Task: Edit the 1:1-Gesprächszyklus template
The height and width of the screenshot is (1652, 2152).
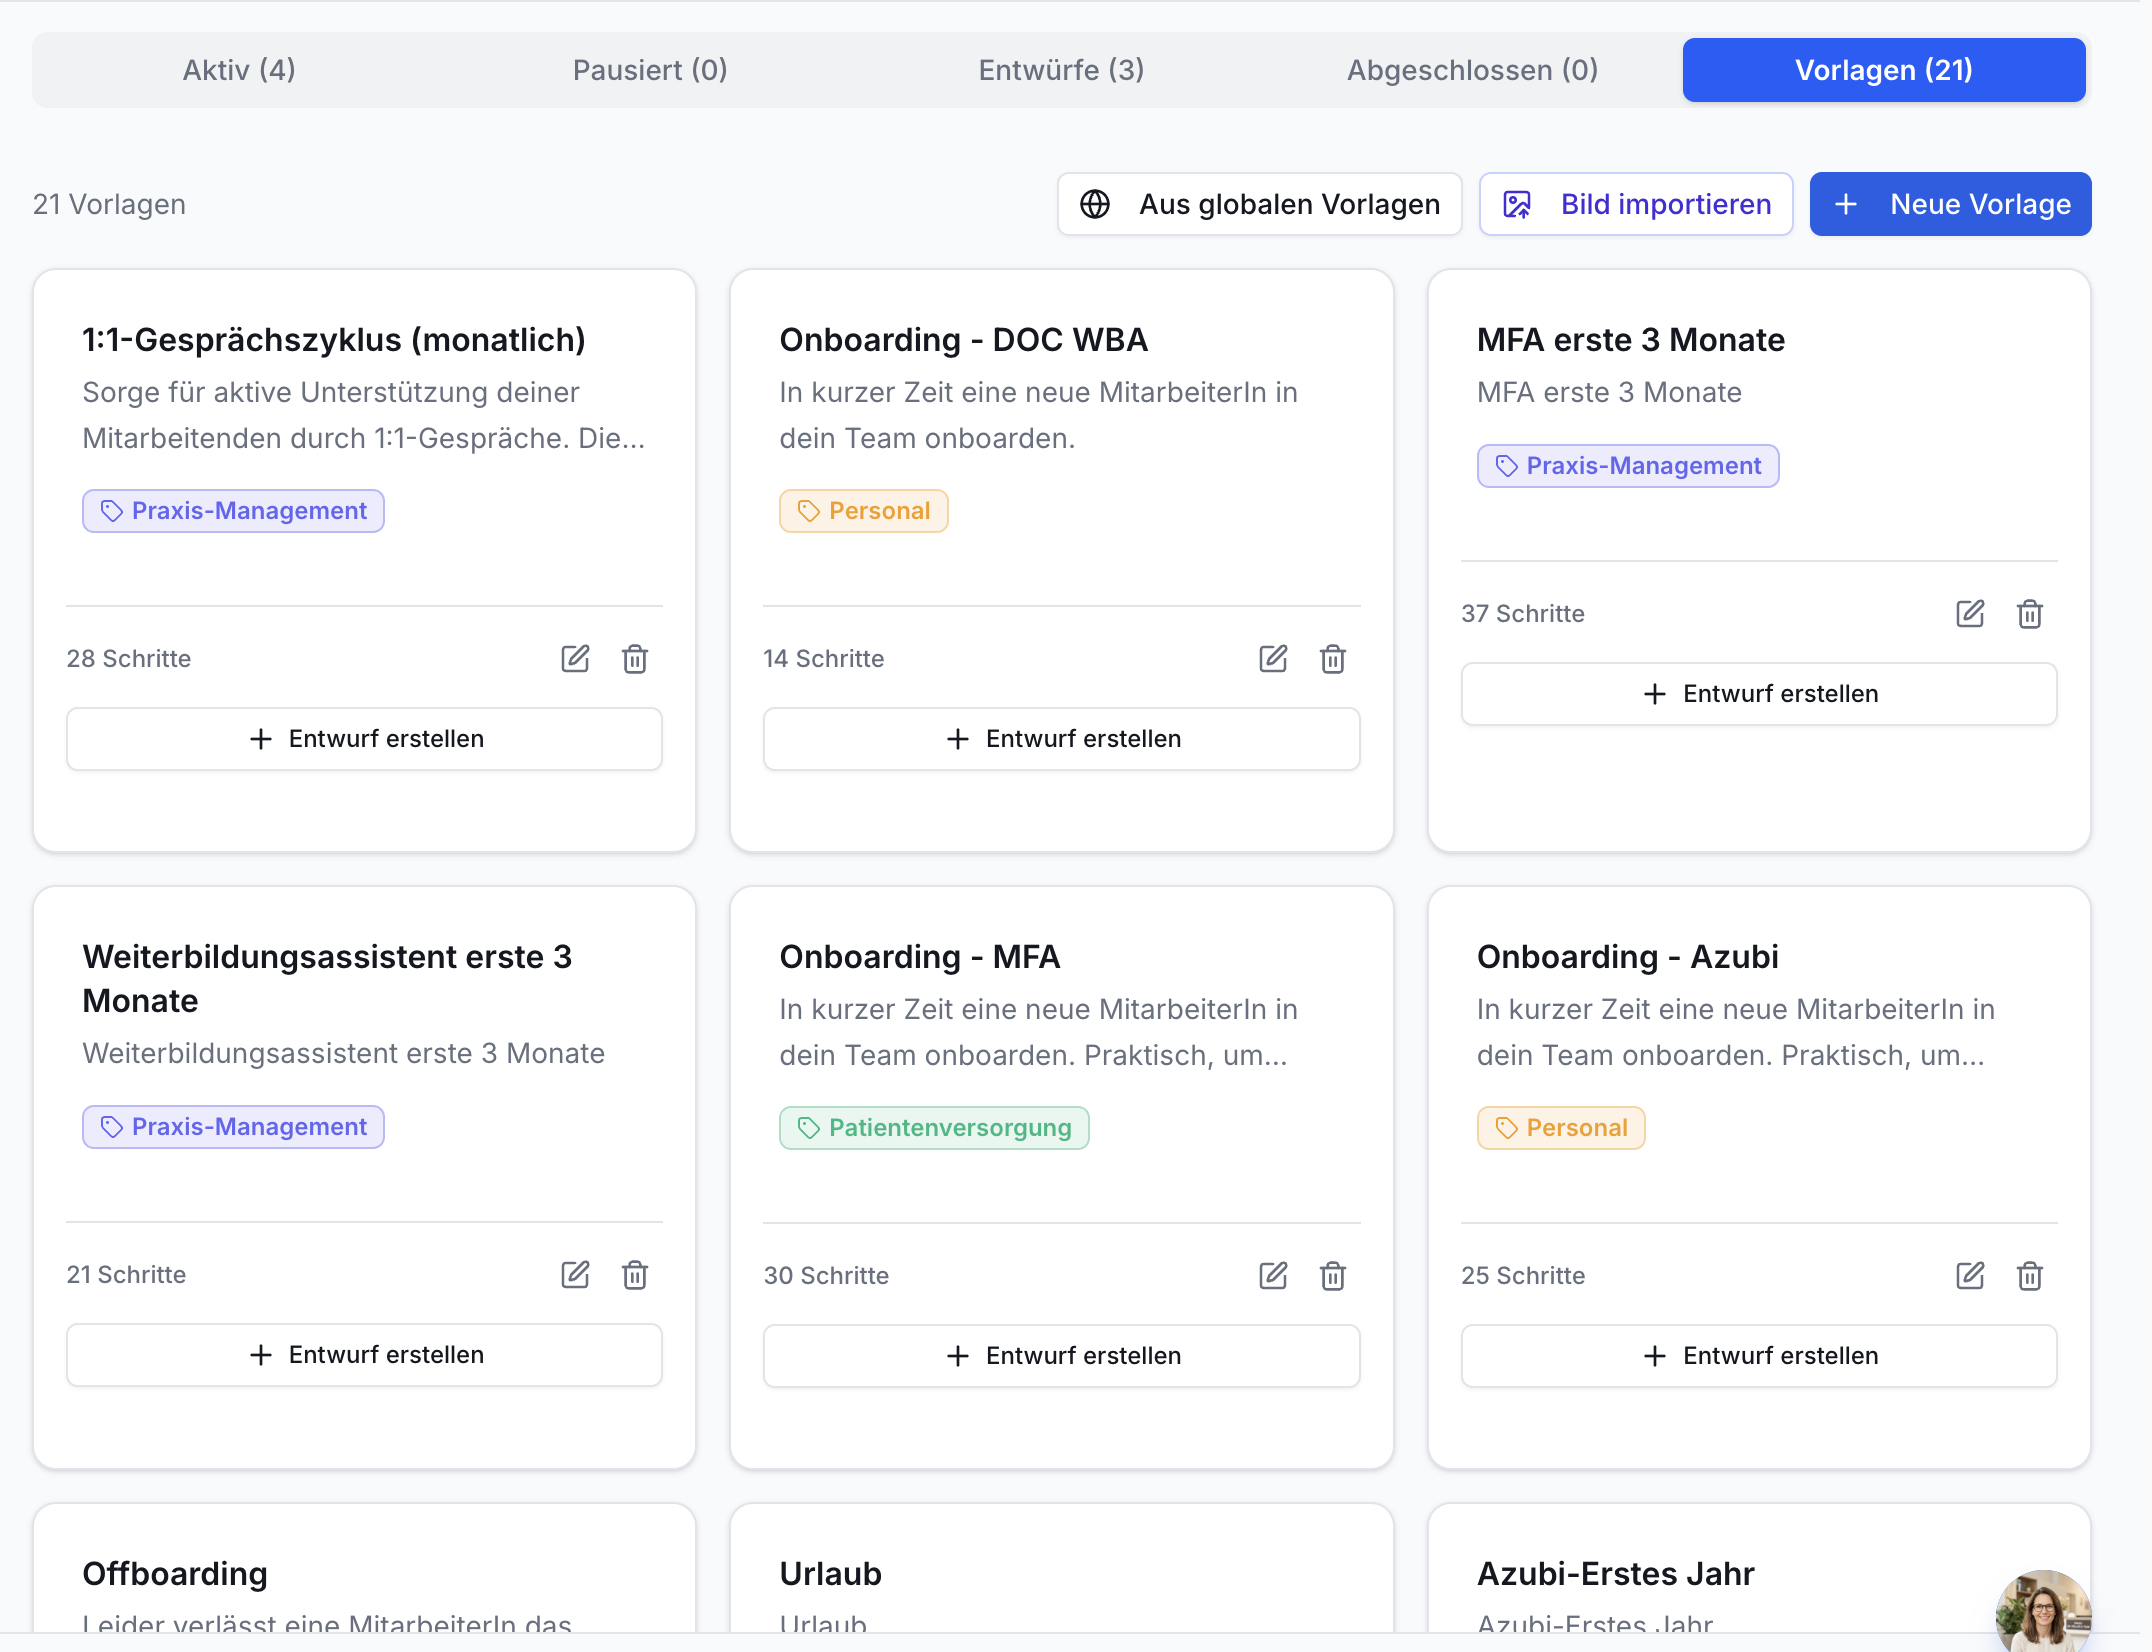Action: pyautogui.click(x=575, y=659)
